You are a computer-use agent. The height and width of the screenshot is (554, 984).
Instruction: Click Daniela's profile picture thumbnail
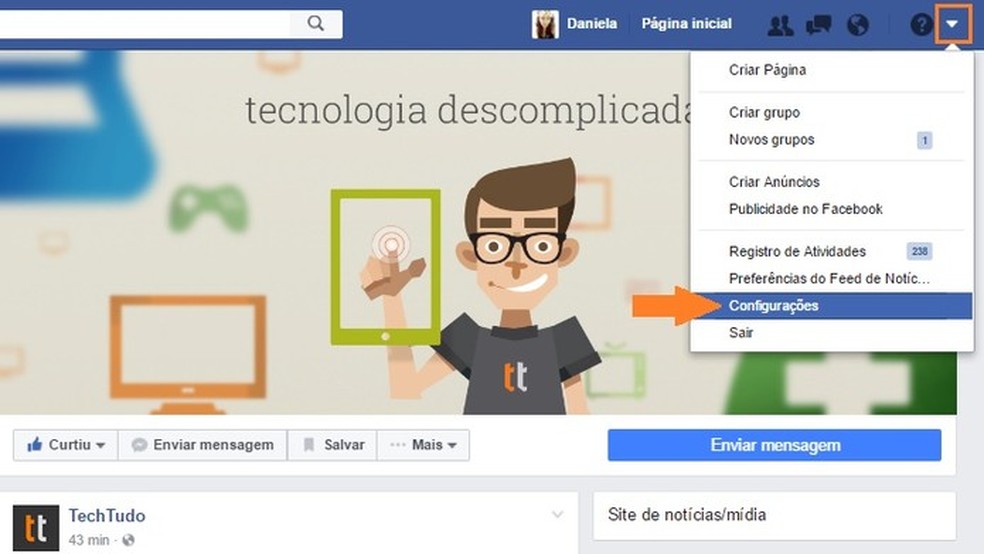(545, 24)
